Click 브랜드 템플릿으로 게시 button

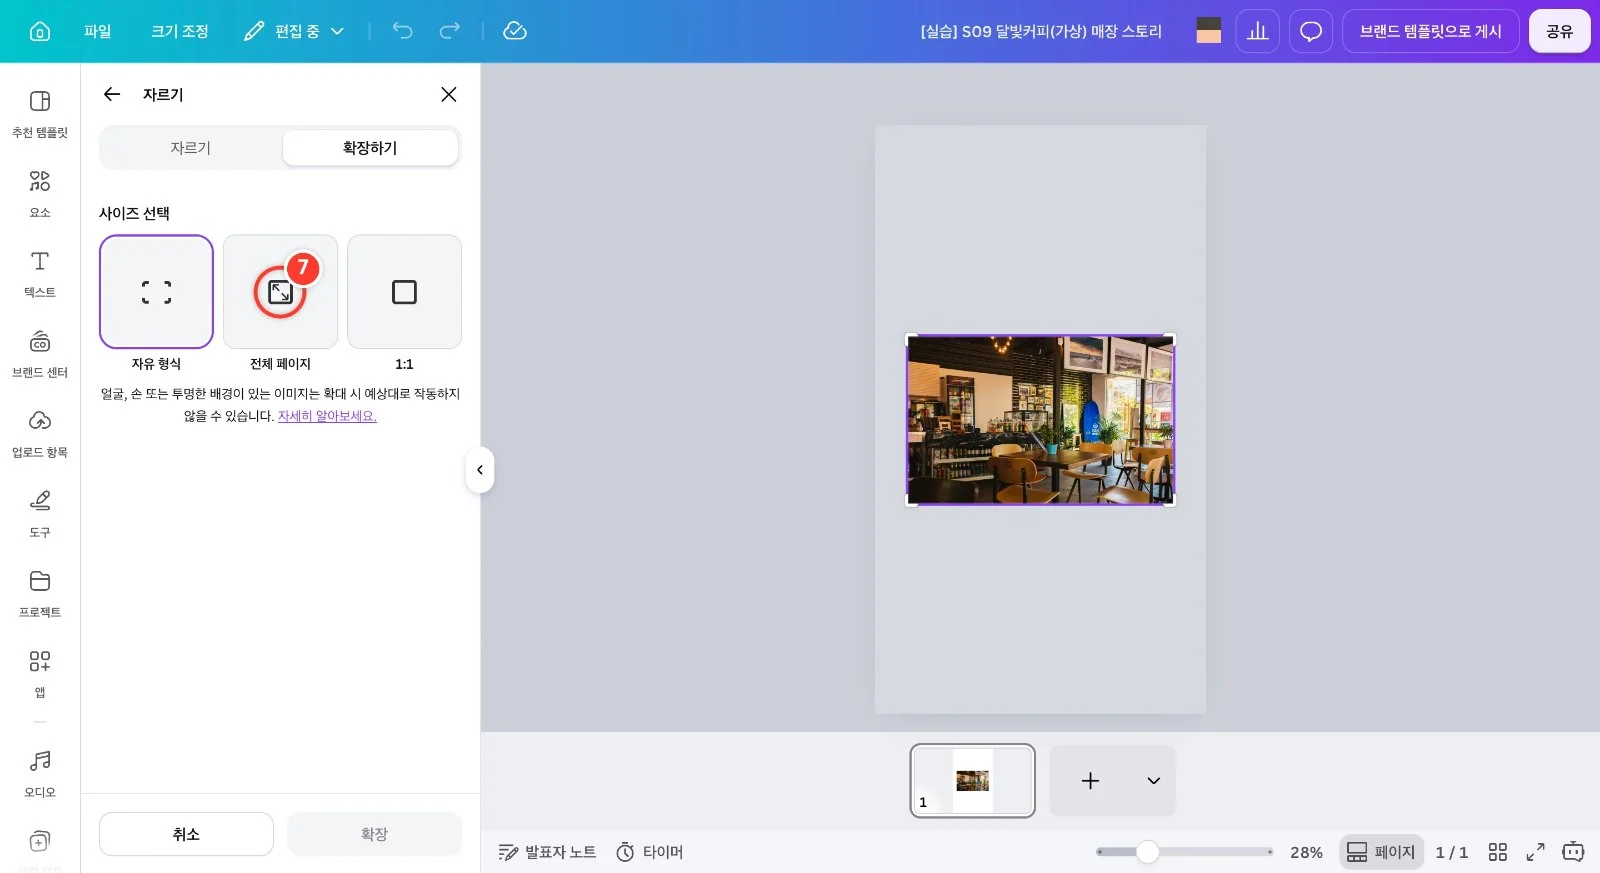point(1431,31)
